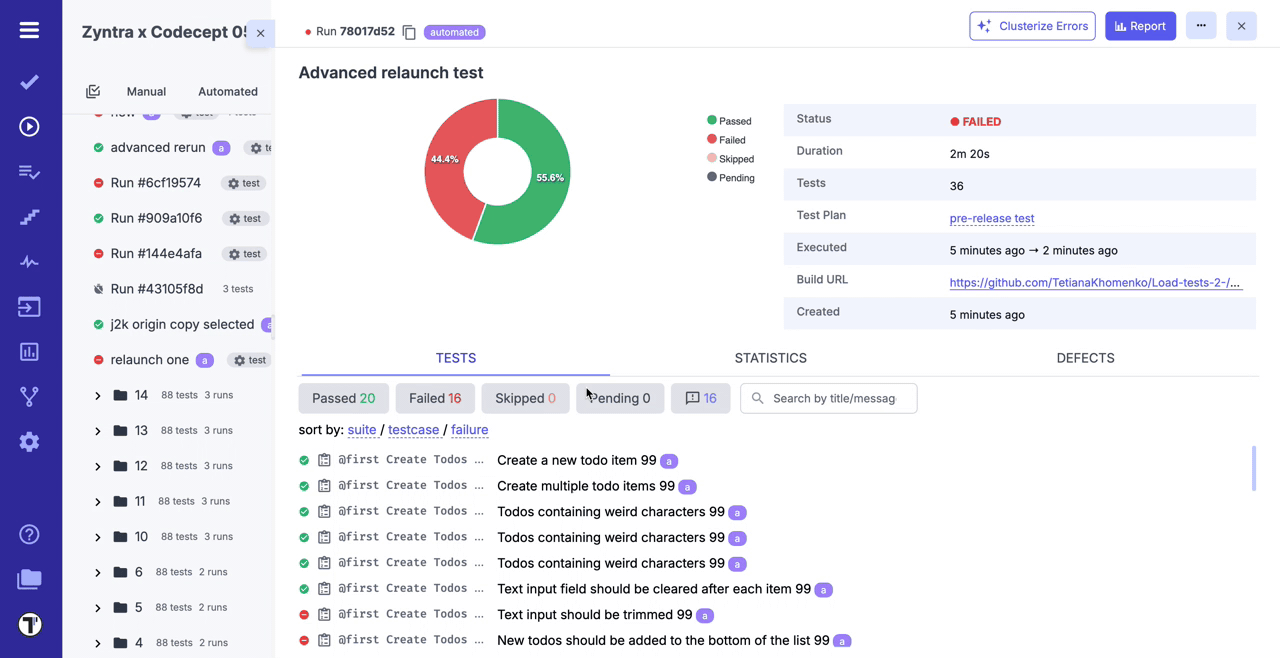Expand folder 10 in run list
Viewport: 1280px width, 658px height.
coord(98,537)
